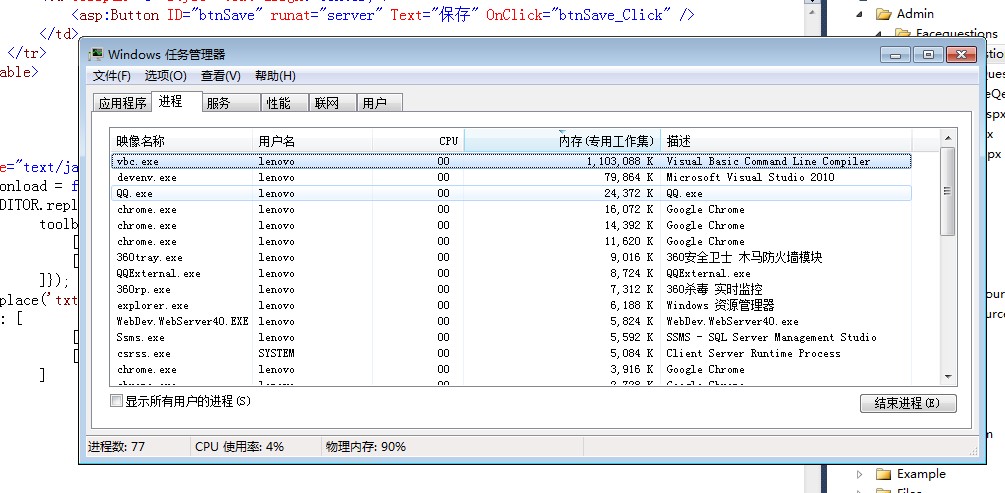This screenshot has height=493, width=1005.
Task: Sort by the CPU column header
Action: (x=418, y=141)
